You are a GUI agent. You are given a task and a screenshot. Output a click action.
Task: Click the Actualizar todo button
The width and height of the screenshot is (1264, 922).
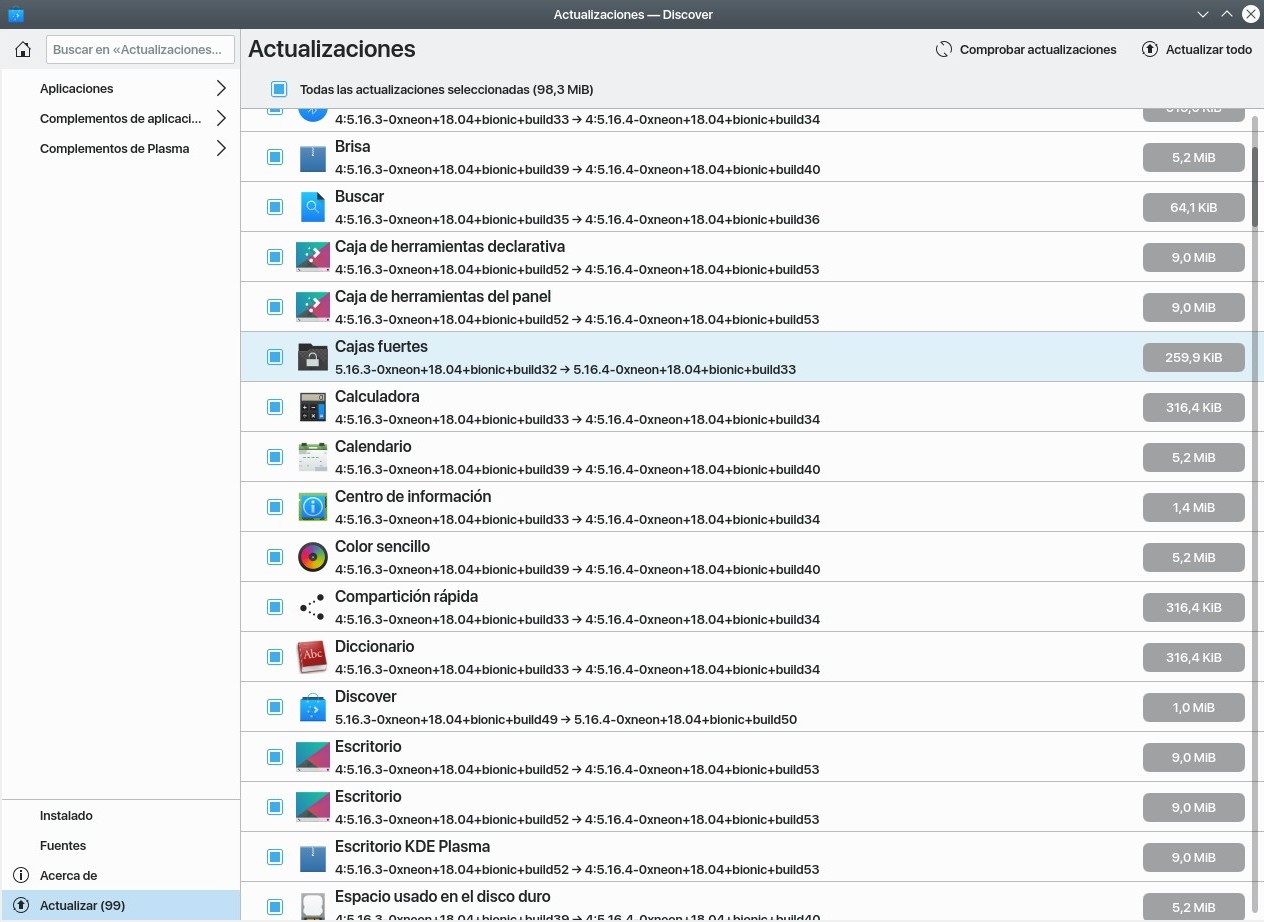(x=1196, y=49)
